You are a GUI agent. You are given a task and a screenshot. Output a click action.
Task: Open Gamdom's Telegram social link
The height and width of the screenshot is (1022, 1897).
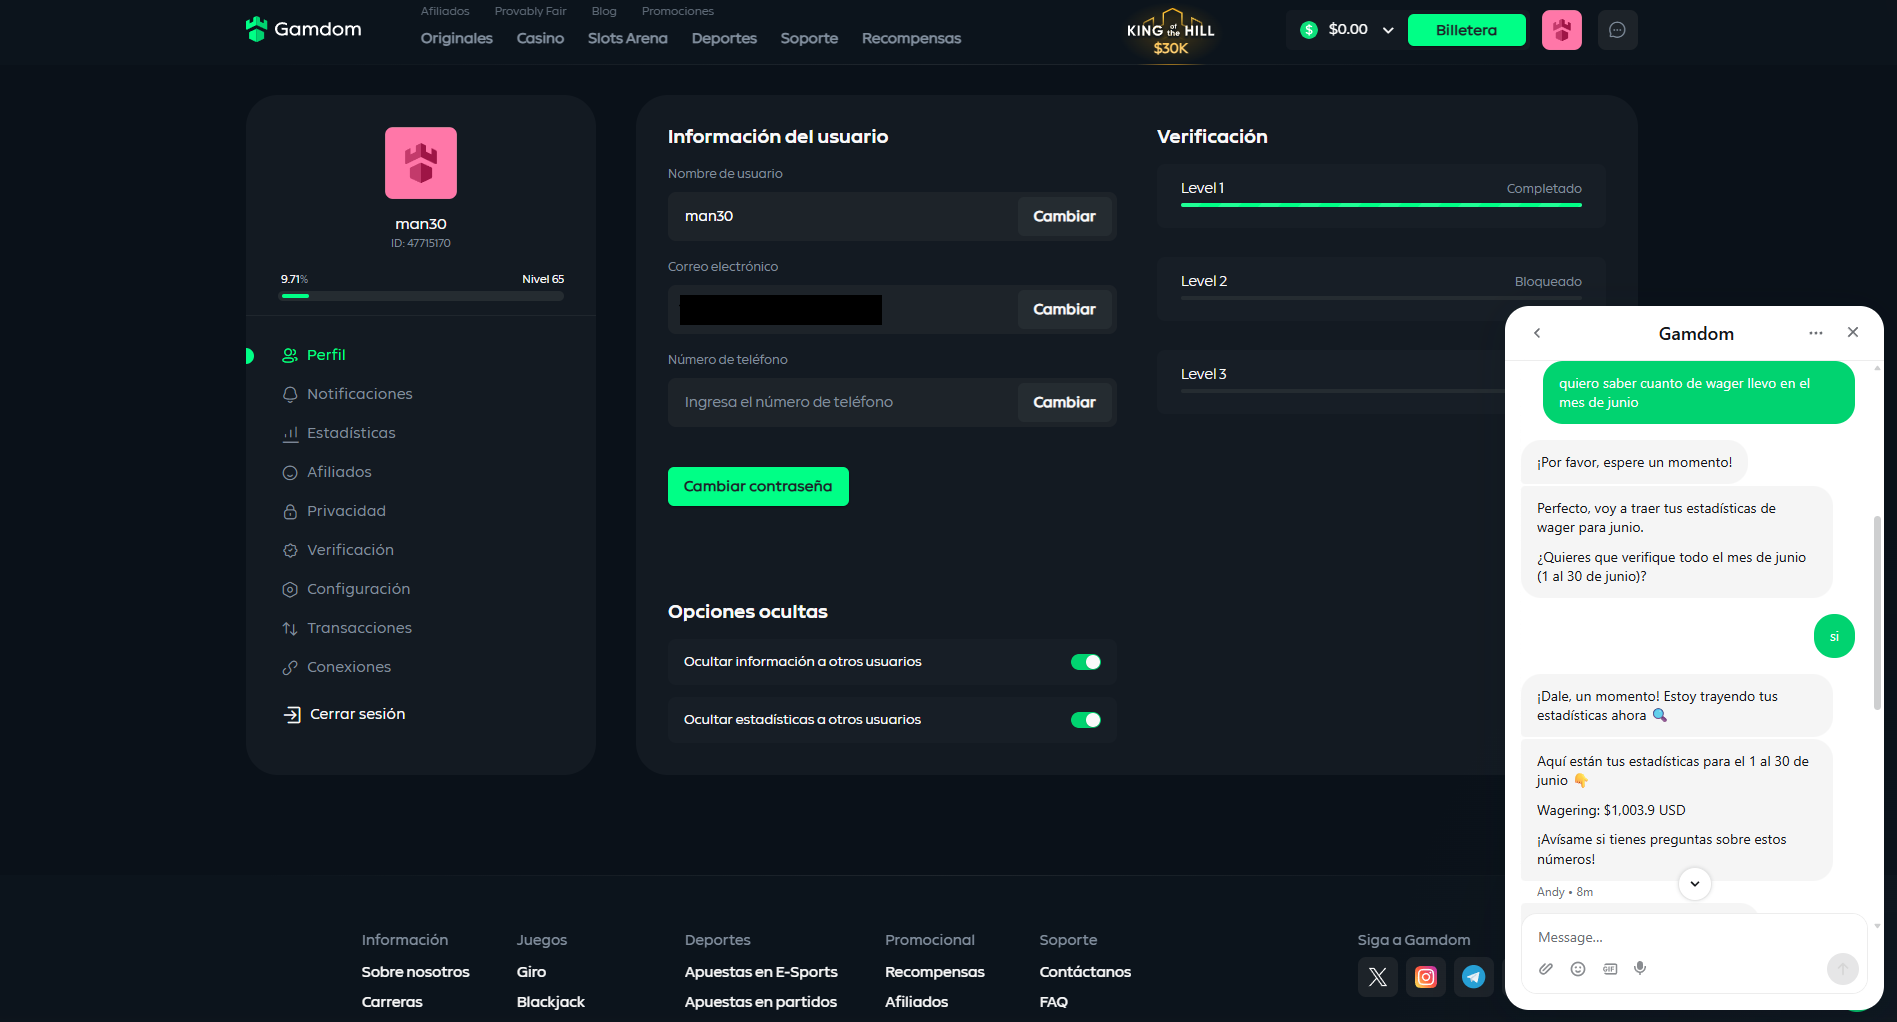(1474, 977)
